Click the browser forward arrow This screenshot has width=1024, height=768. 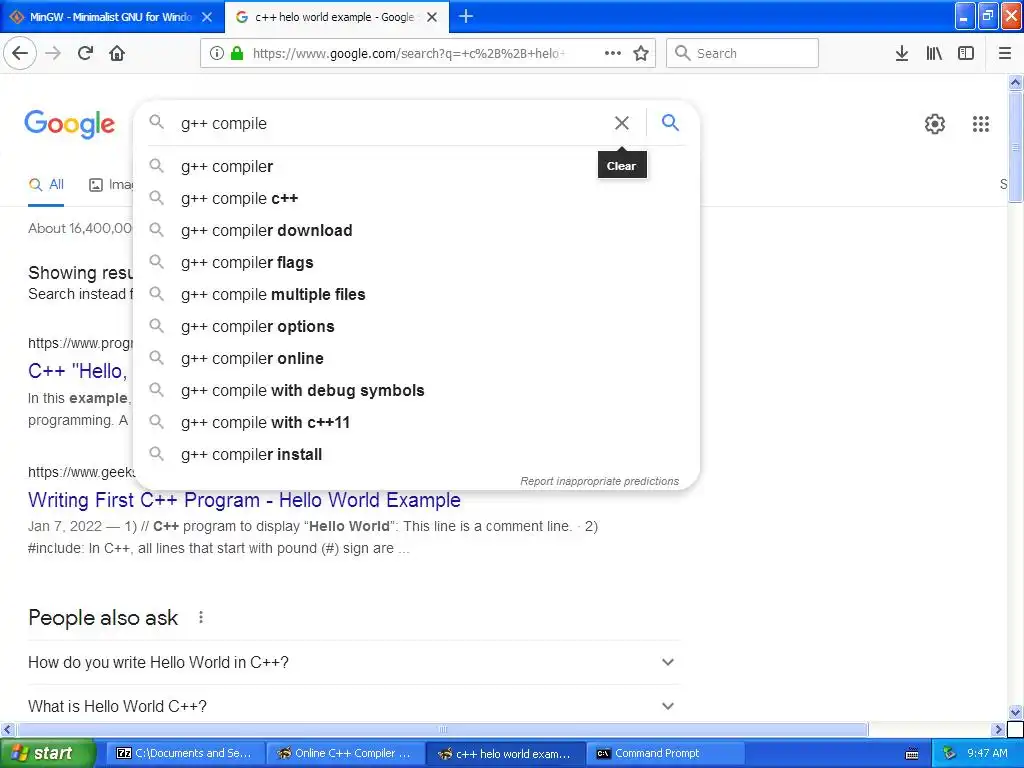coord(53,53)
